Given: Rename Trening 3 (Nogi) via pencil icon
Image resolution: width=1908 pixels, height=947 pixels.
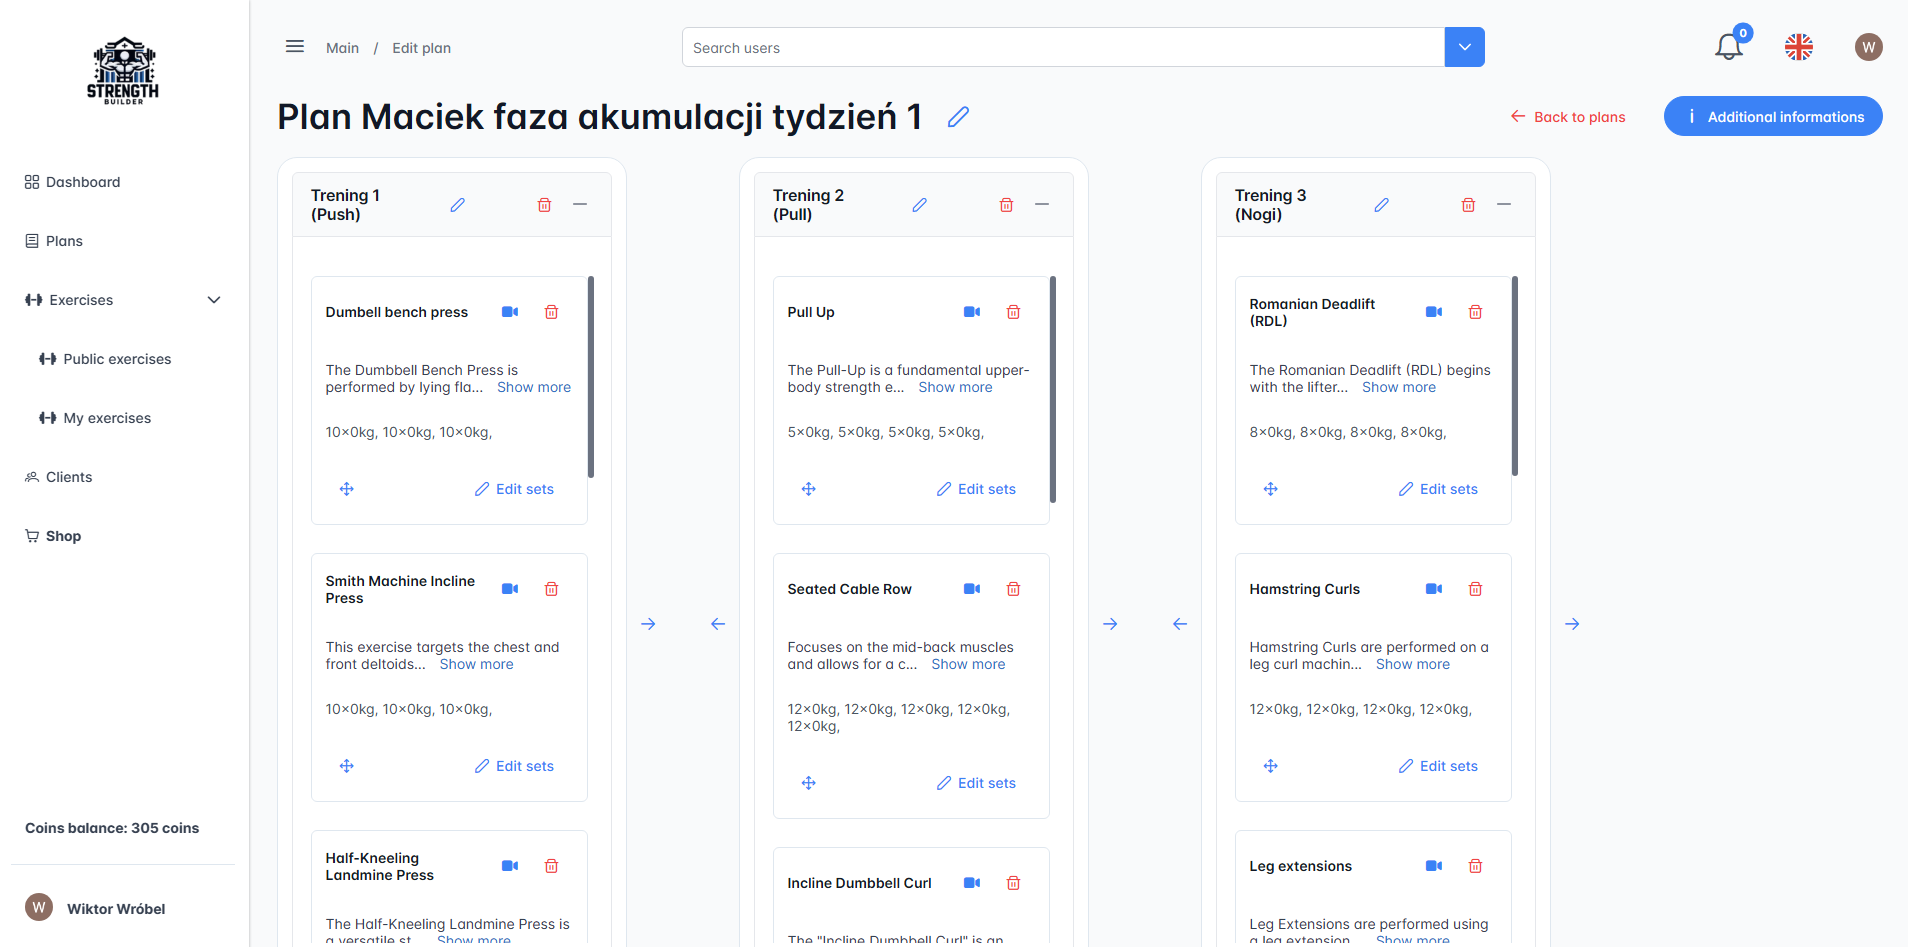Looking at the screenshot, I should click(x=1381, y=205).
